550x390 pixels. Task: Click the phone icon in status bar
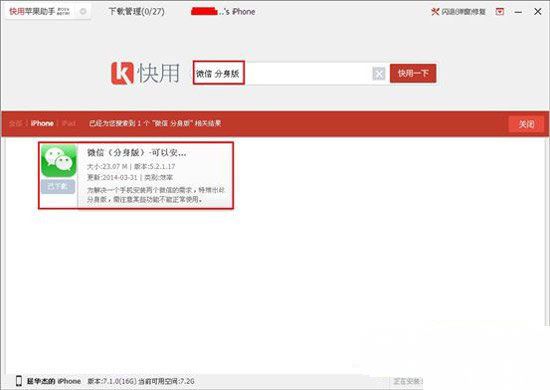[x=19, y=381]
